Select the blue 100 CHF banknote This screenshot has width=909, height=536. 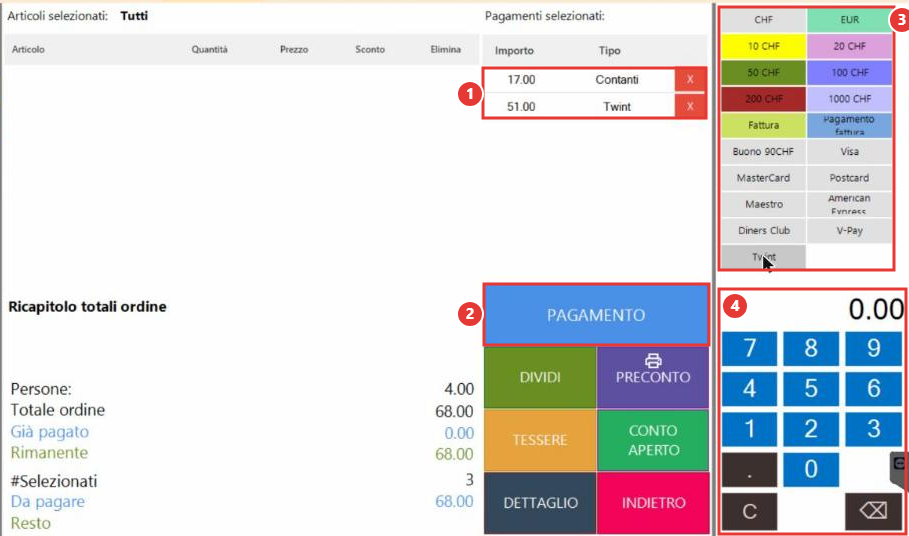[849, 72]
